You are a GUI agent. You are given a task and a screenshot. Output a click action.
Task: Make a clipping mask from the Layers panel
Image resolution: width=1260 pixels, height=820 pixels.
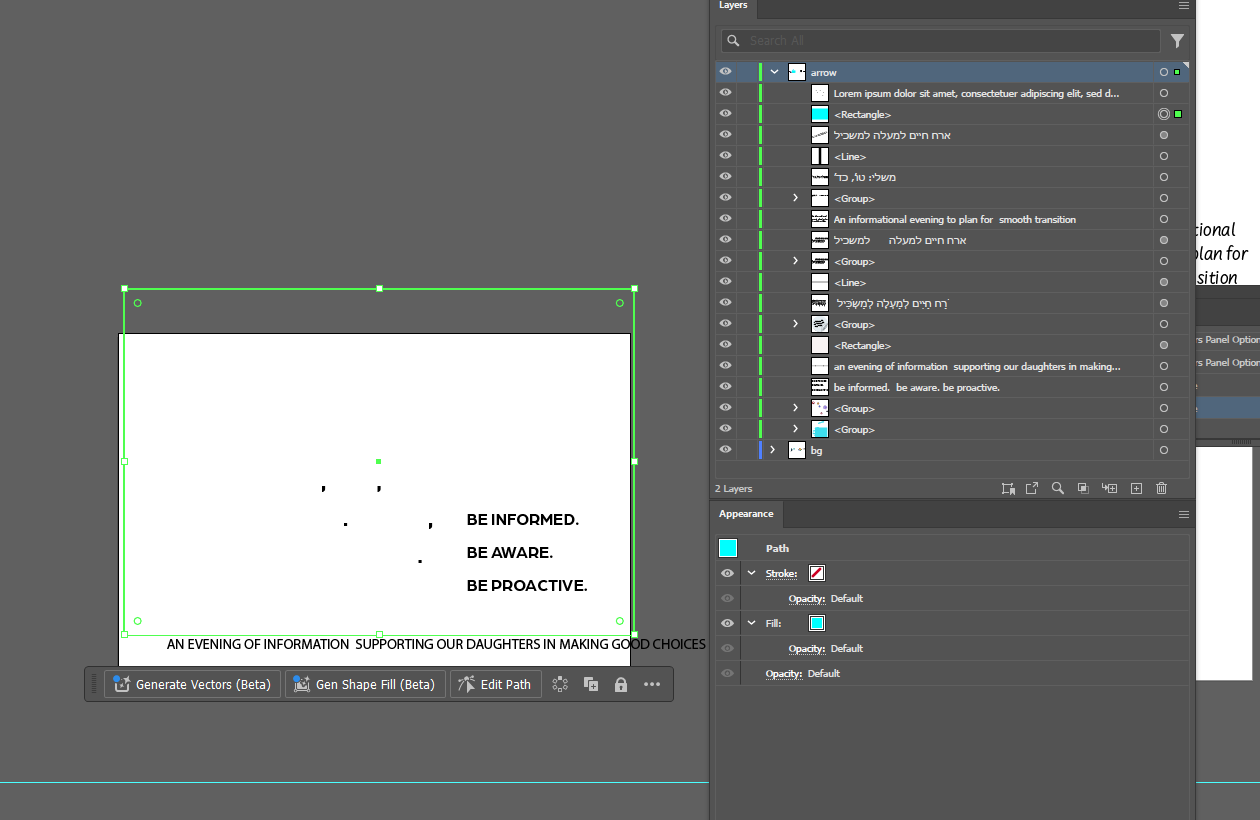pos(1083,488)
